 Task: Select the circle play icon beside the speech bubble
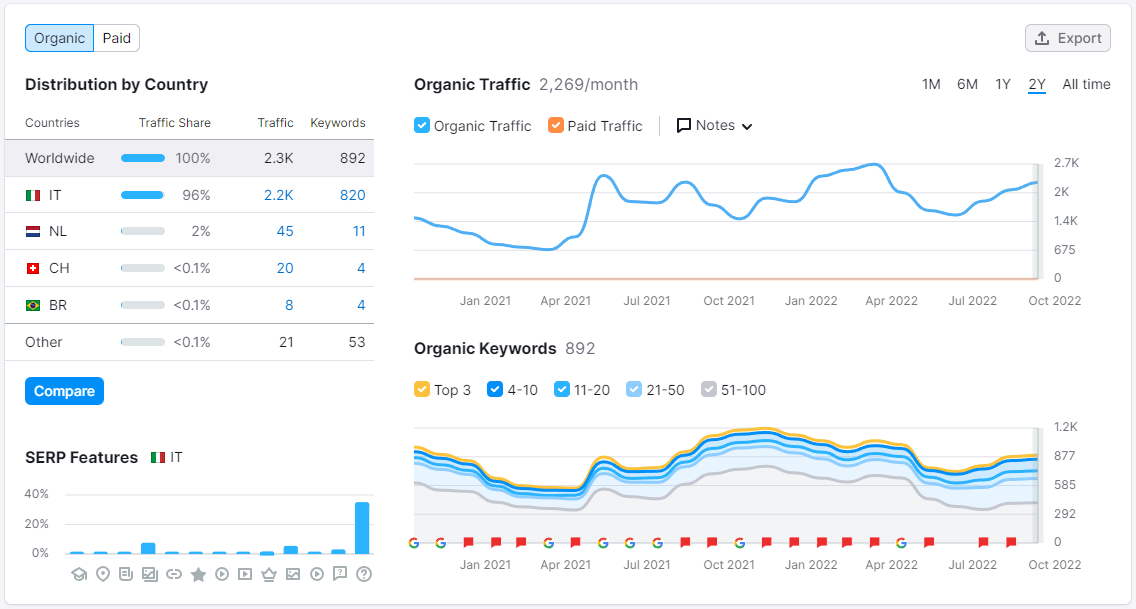[317, 574]
